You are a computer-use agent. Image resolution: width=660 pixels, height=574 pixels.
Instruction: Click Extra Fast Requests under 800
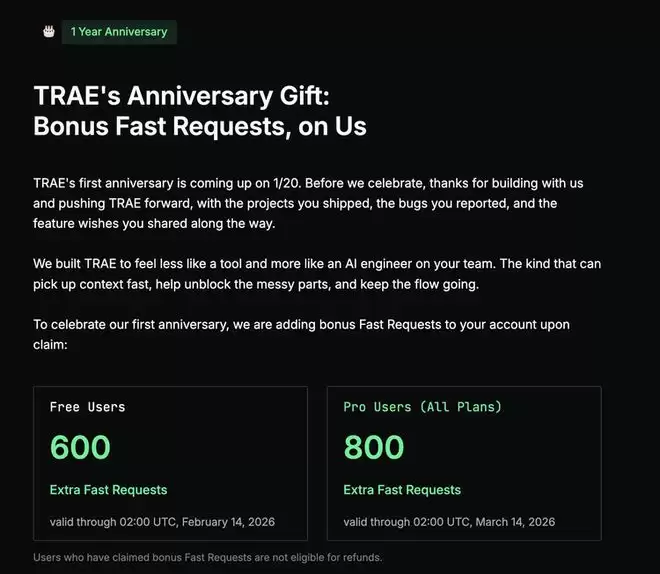(402, 490)
